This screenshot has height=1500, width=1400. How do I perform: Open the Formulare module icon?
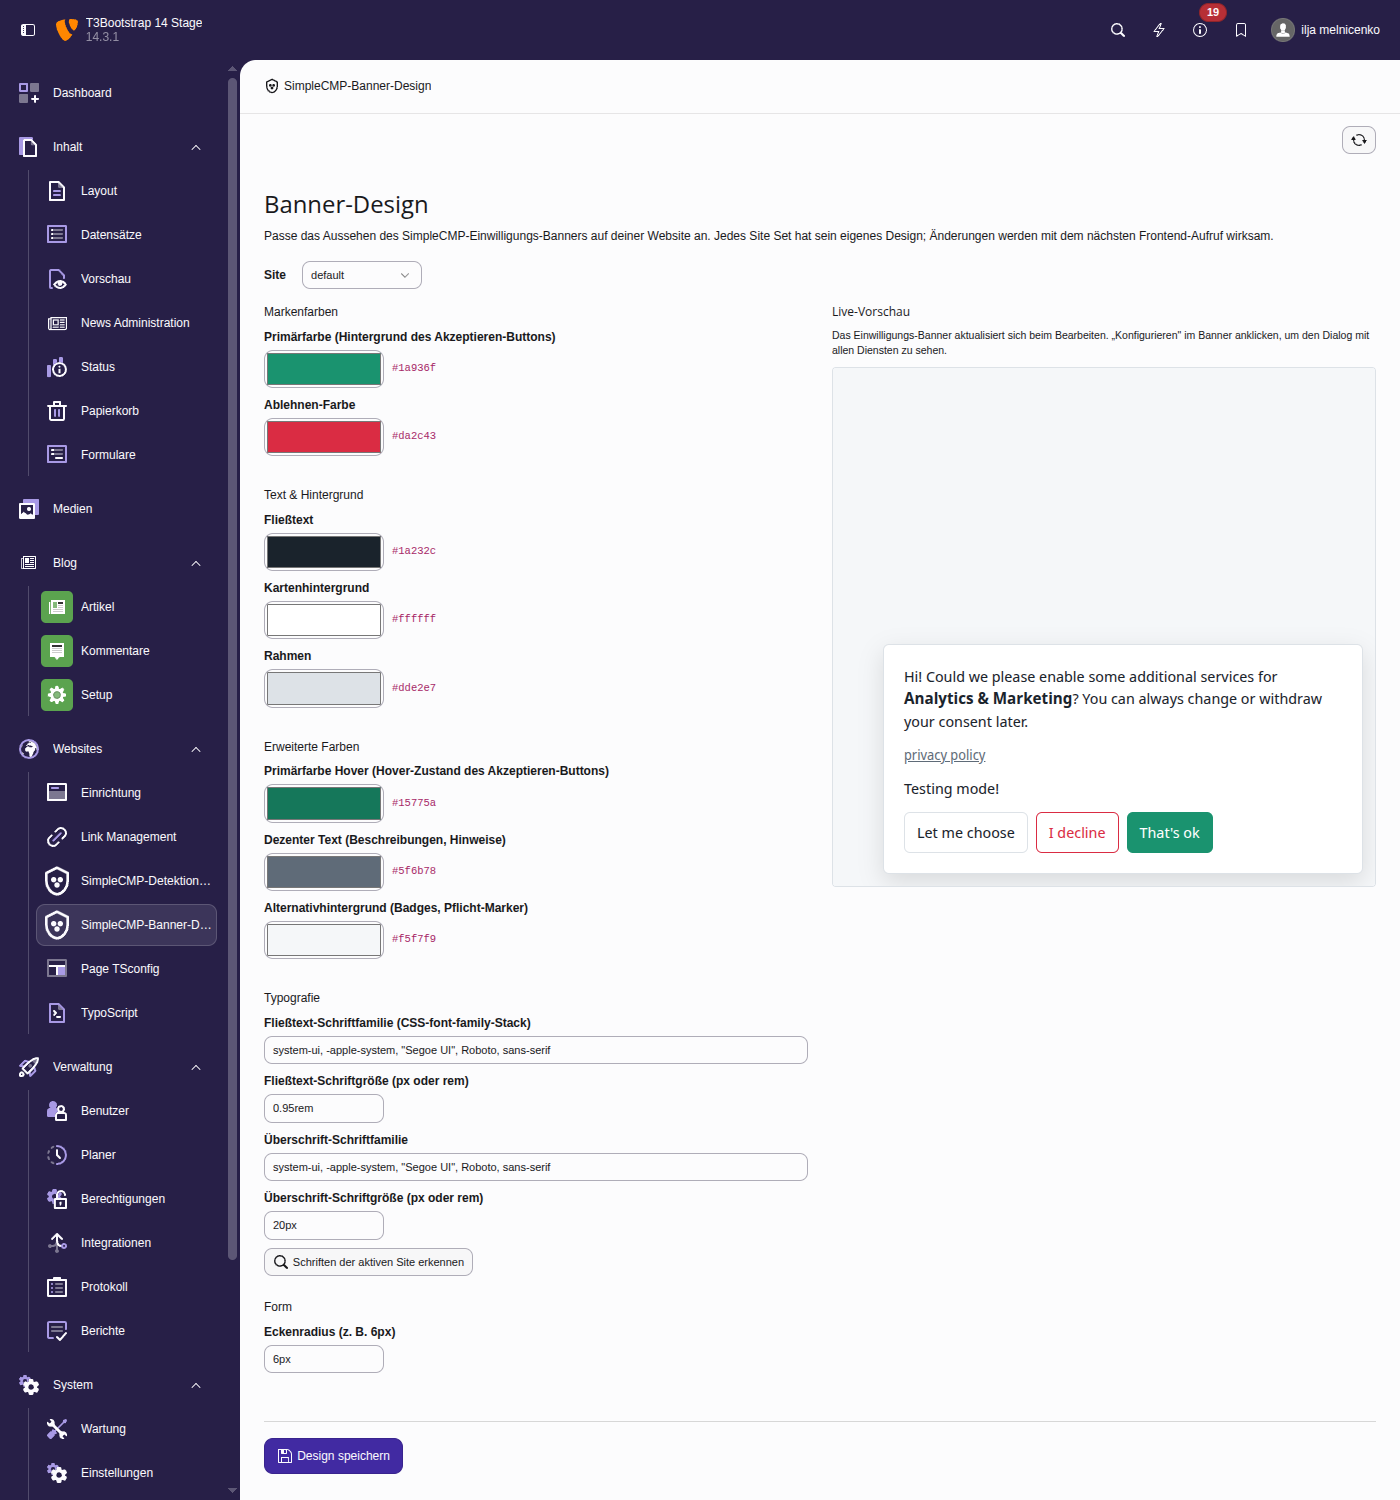[57, 455]
